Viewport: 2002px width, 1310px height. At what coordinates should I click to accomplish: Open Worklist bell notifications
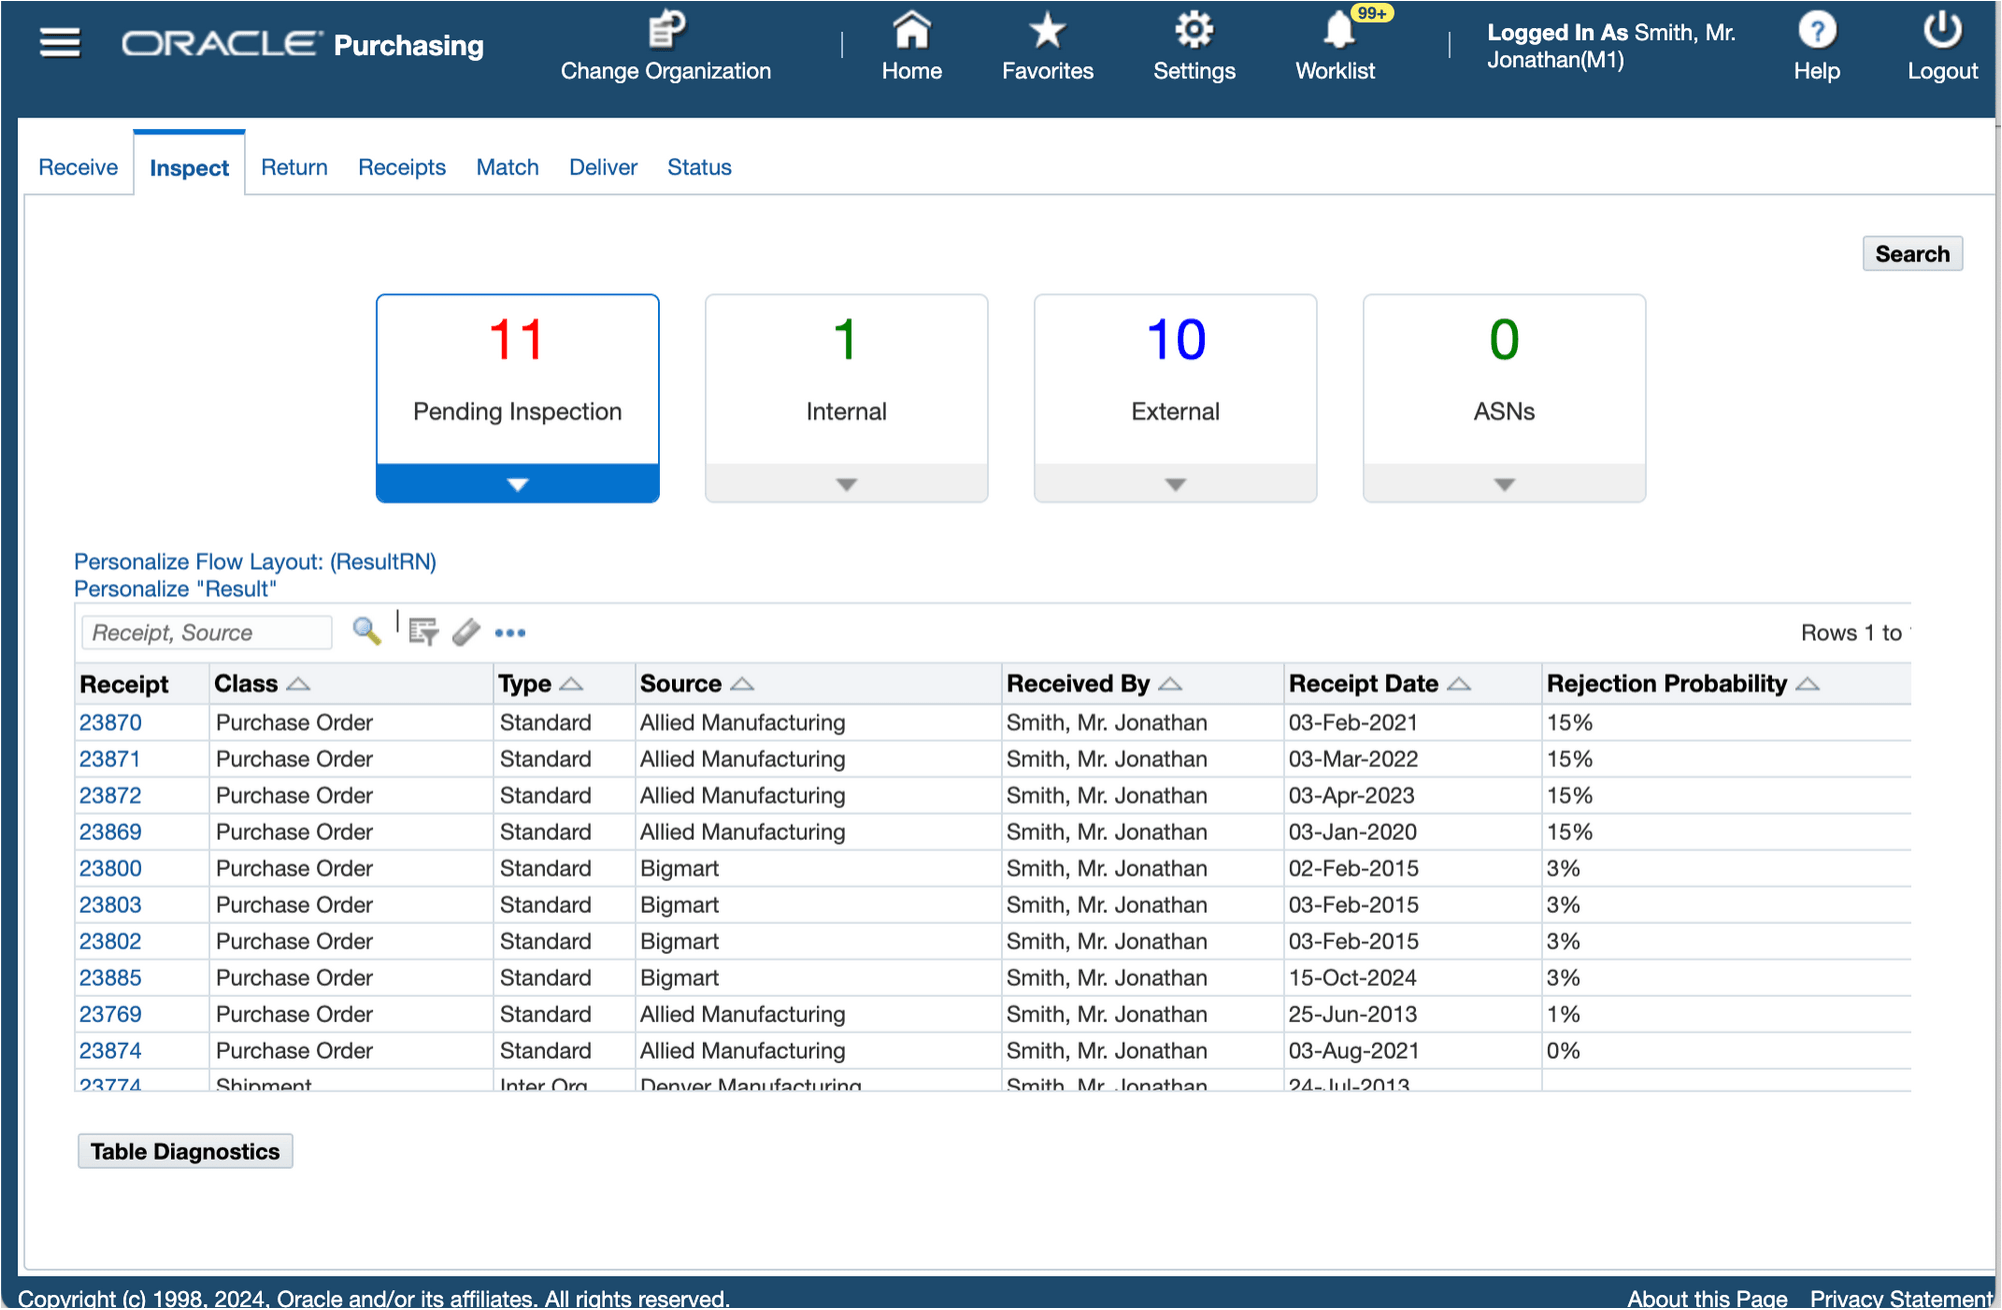tap(1338, 30)
